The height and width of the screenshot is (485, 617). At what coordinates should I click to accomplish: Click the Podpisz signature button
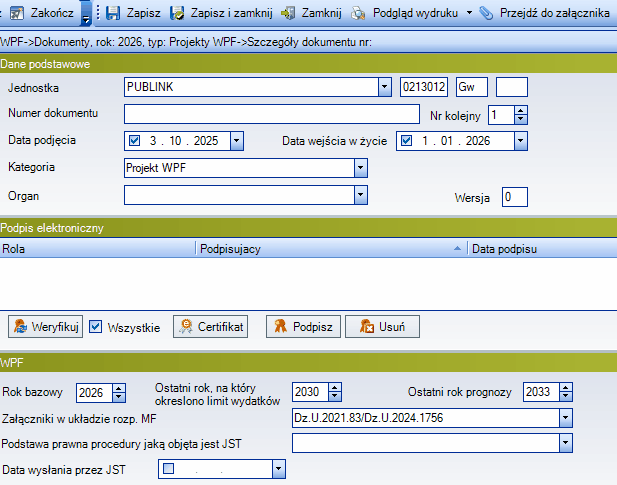304,327
